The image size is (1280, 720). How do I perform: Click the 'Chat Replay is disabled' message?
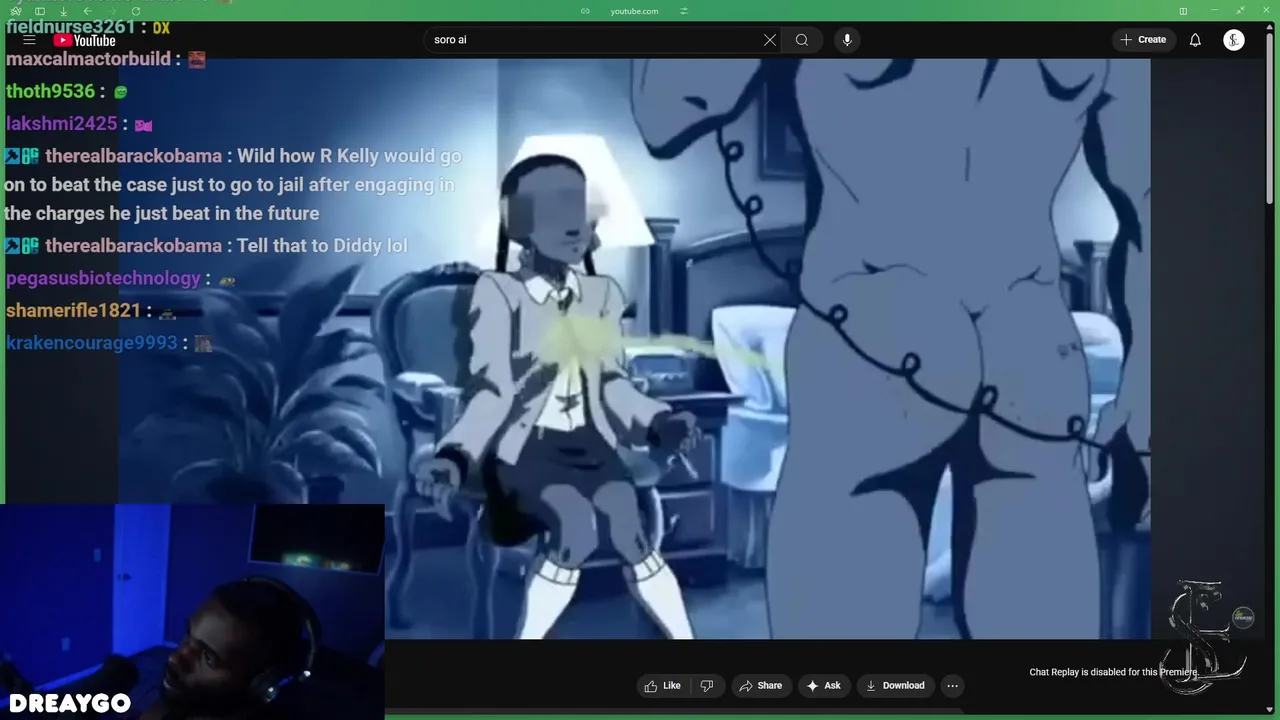point(1114,672)
